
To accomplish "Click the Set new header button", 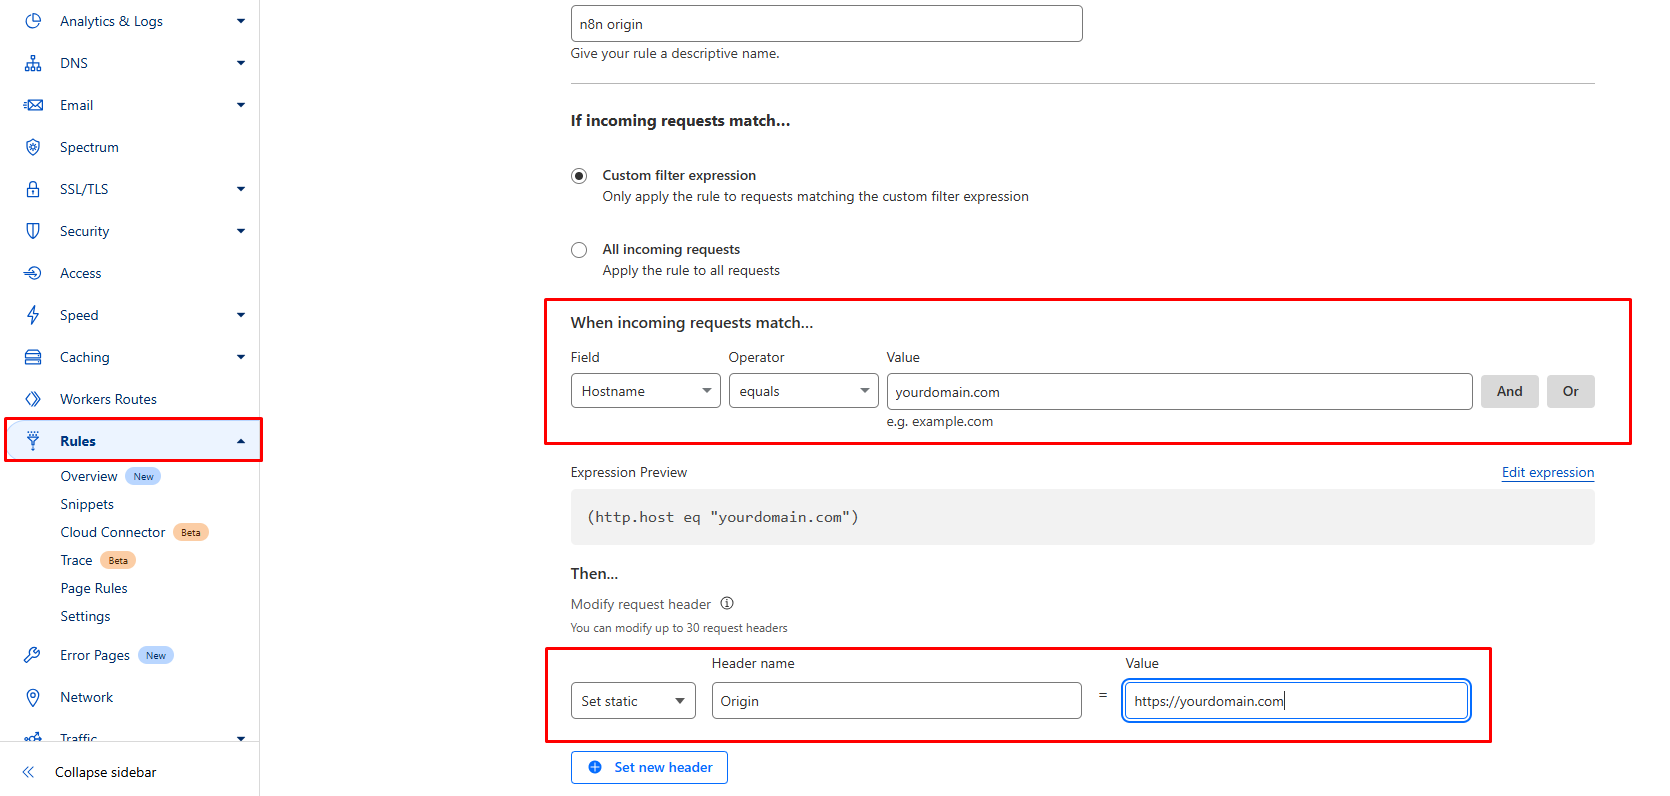I will coord(649,767).
